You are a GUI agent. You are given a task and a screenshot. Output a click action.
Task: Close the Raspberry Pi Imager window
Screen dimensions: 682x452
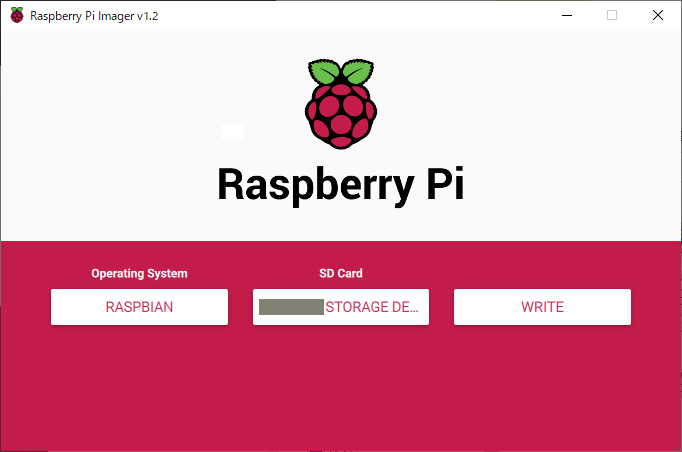point(658,15)
